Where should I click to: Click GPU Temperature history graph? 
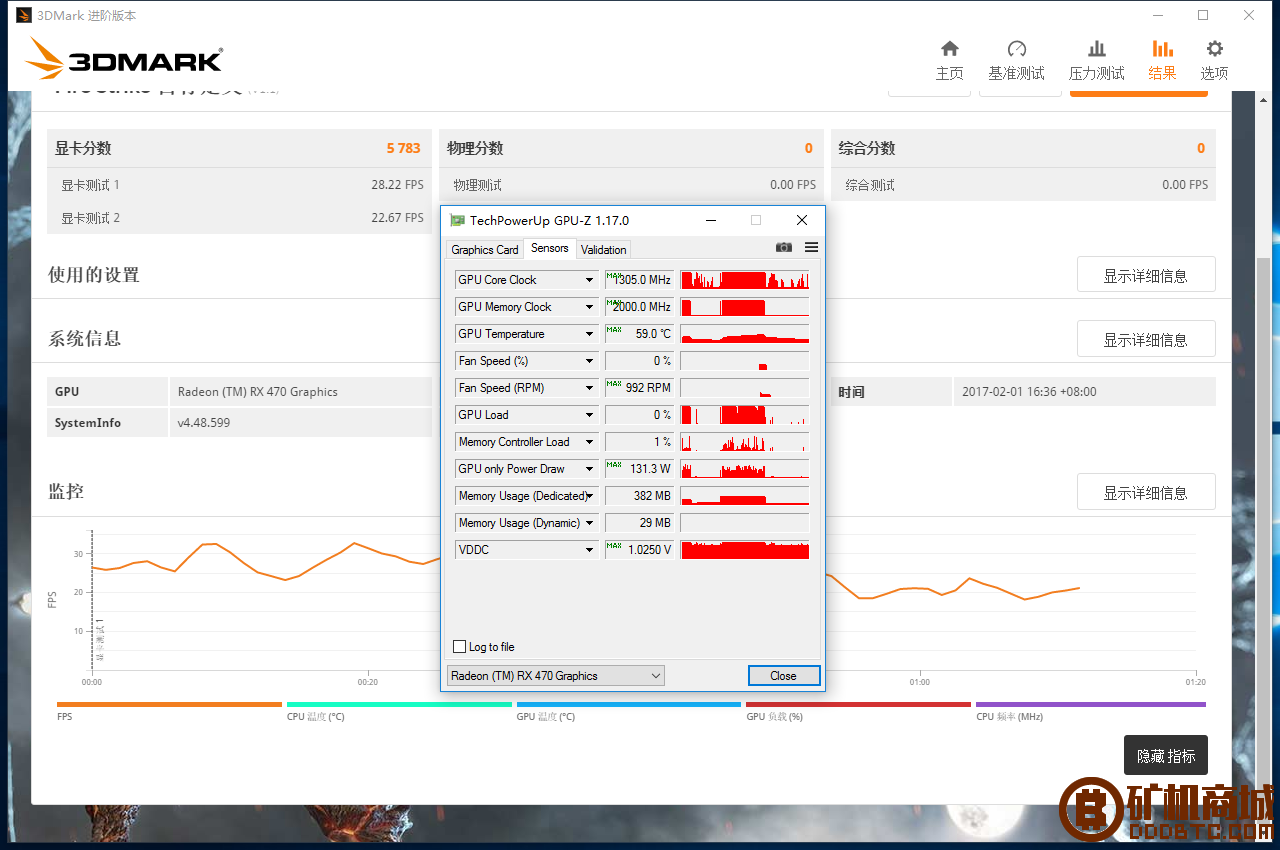tap(745, 334)
